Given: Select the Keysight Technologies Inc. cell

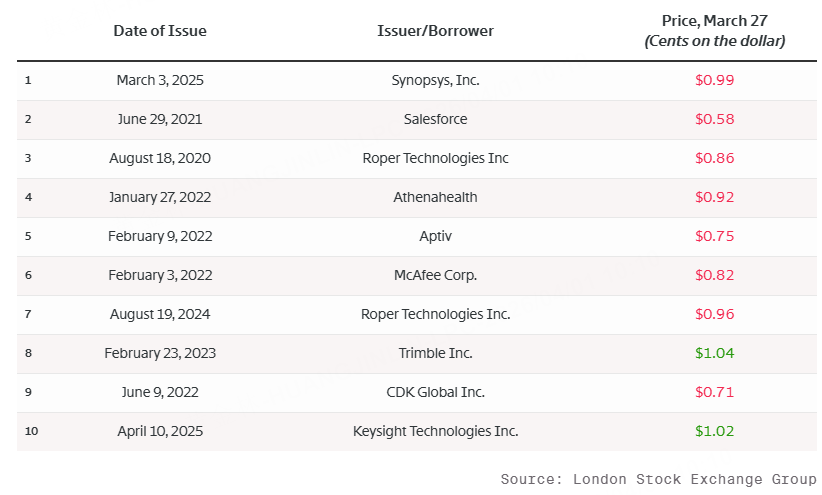Looking at the screenshot, I should [435, 431].
